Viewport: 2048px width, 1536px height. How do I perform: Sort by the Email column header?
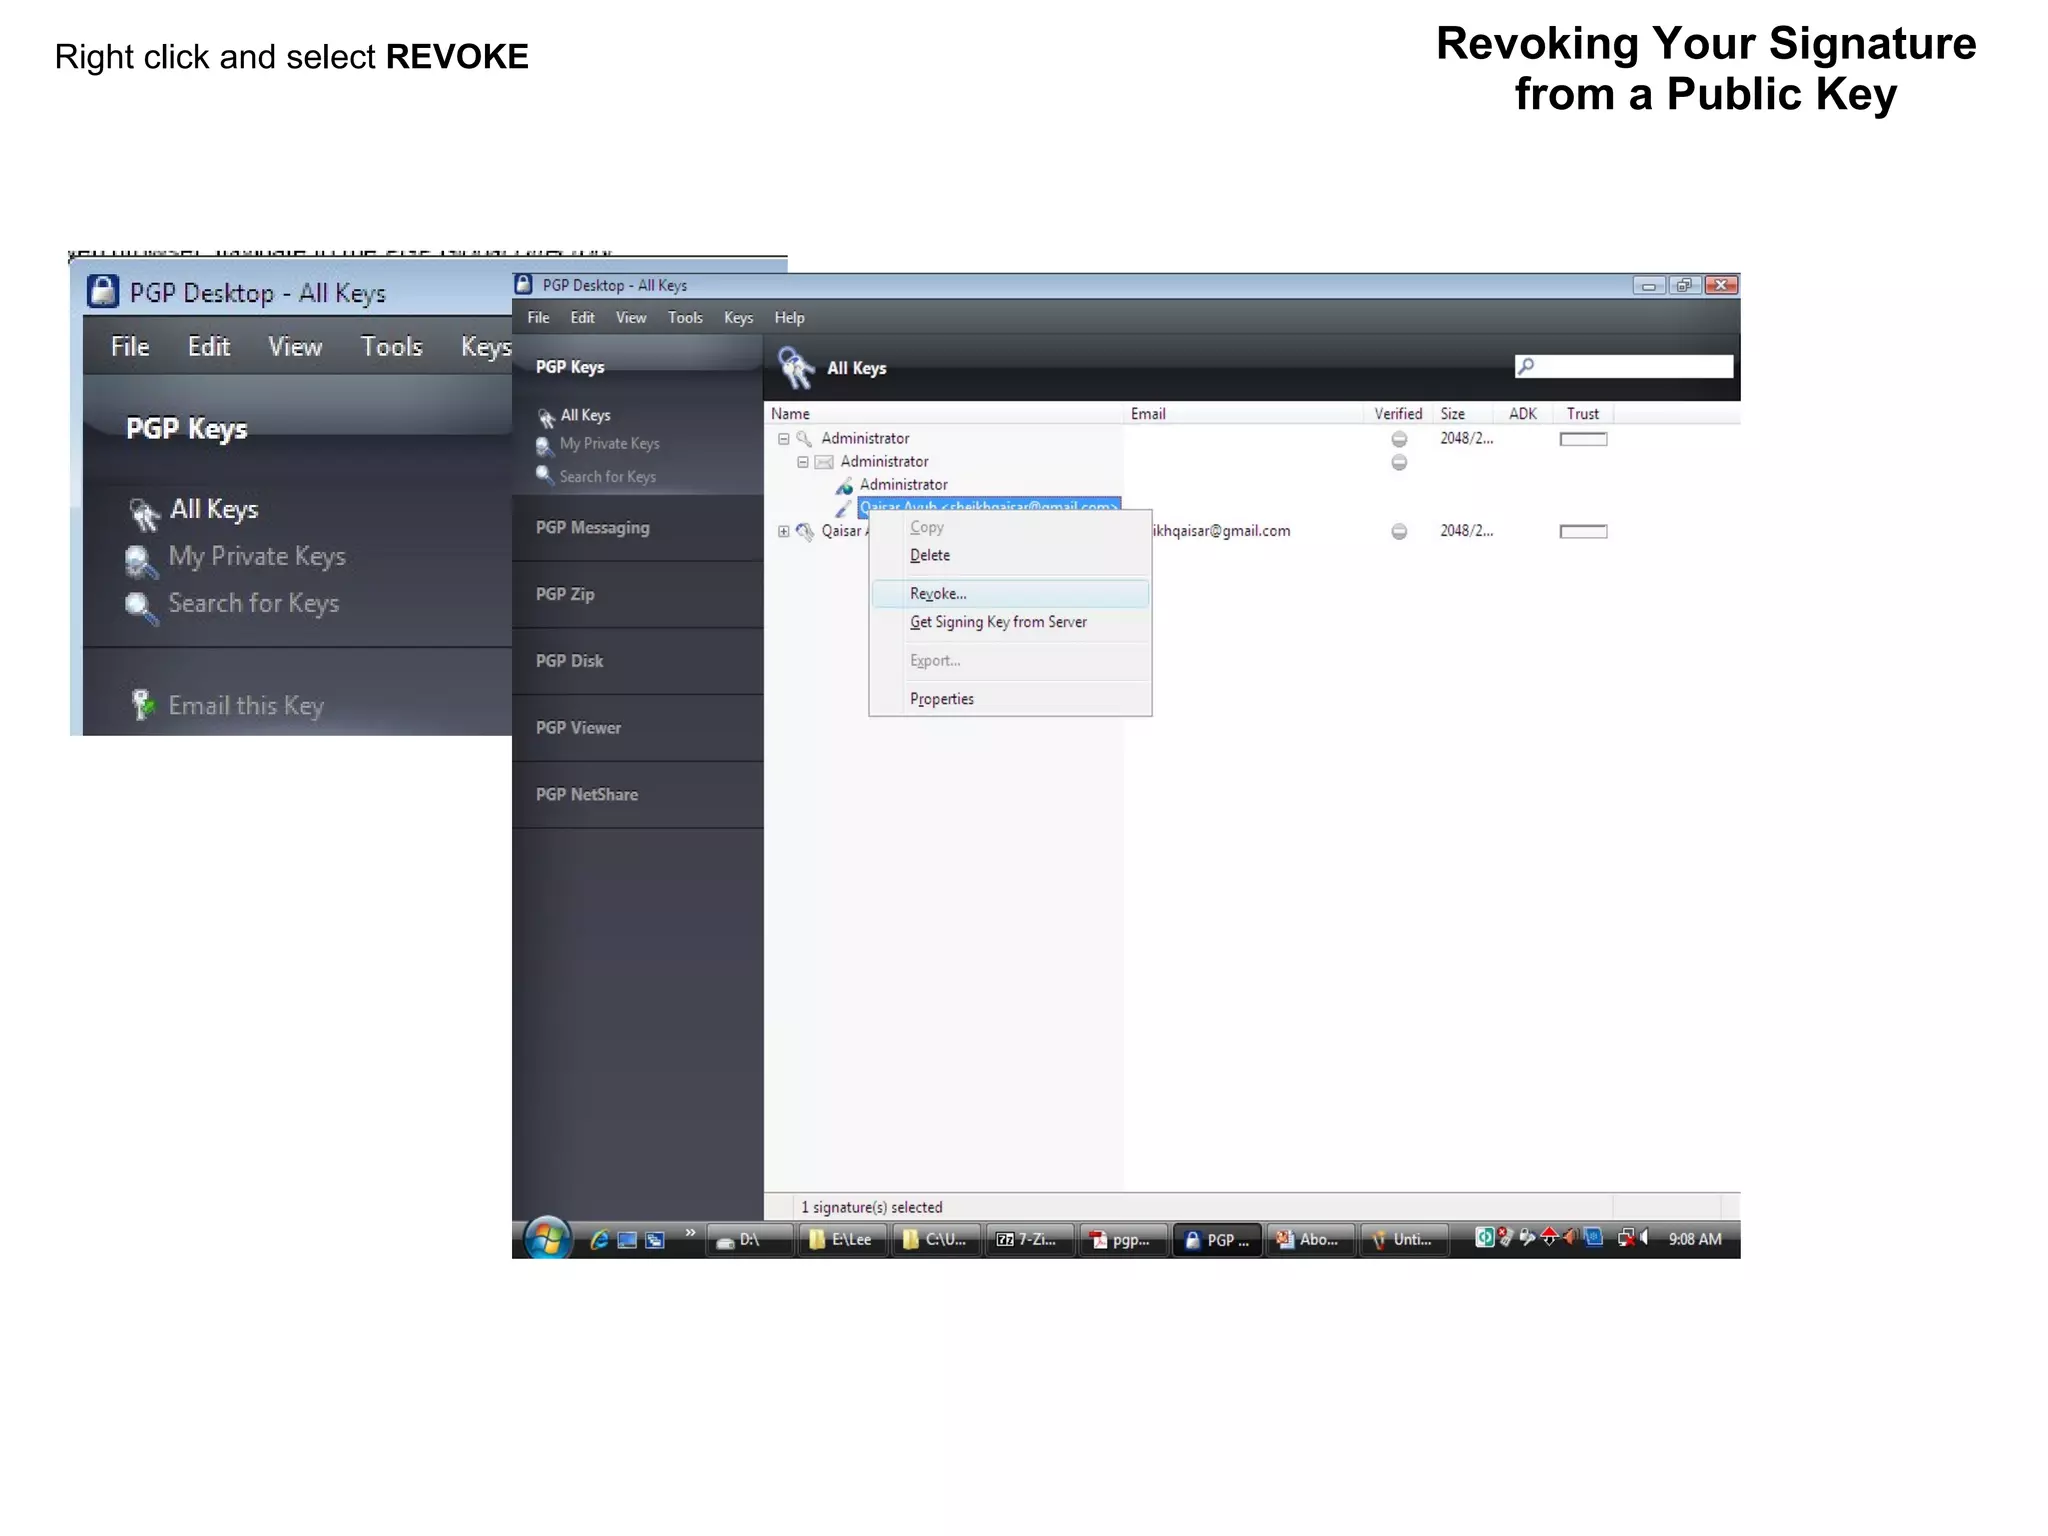click(x=1243, y=414)
